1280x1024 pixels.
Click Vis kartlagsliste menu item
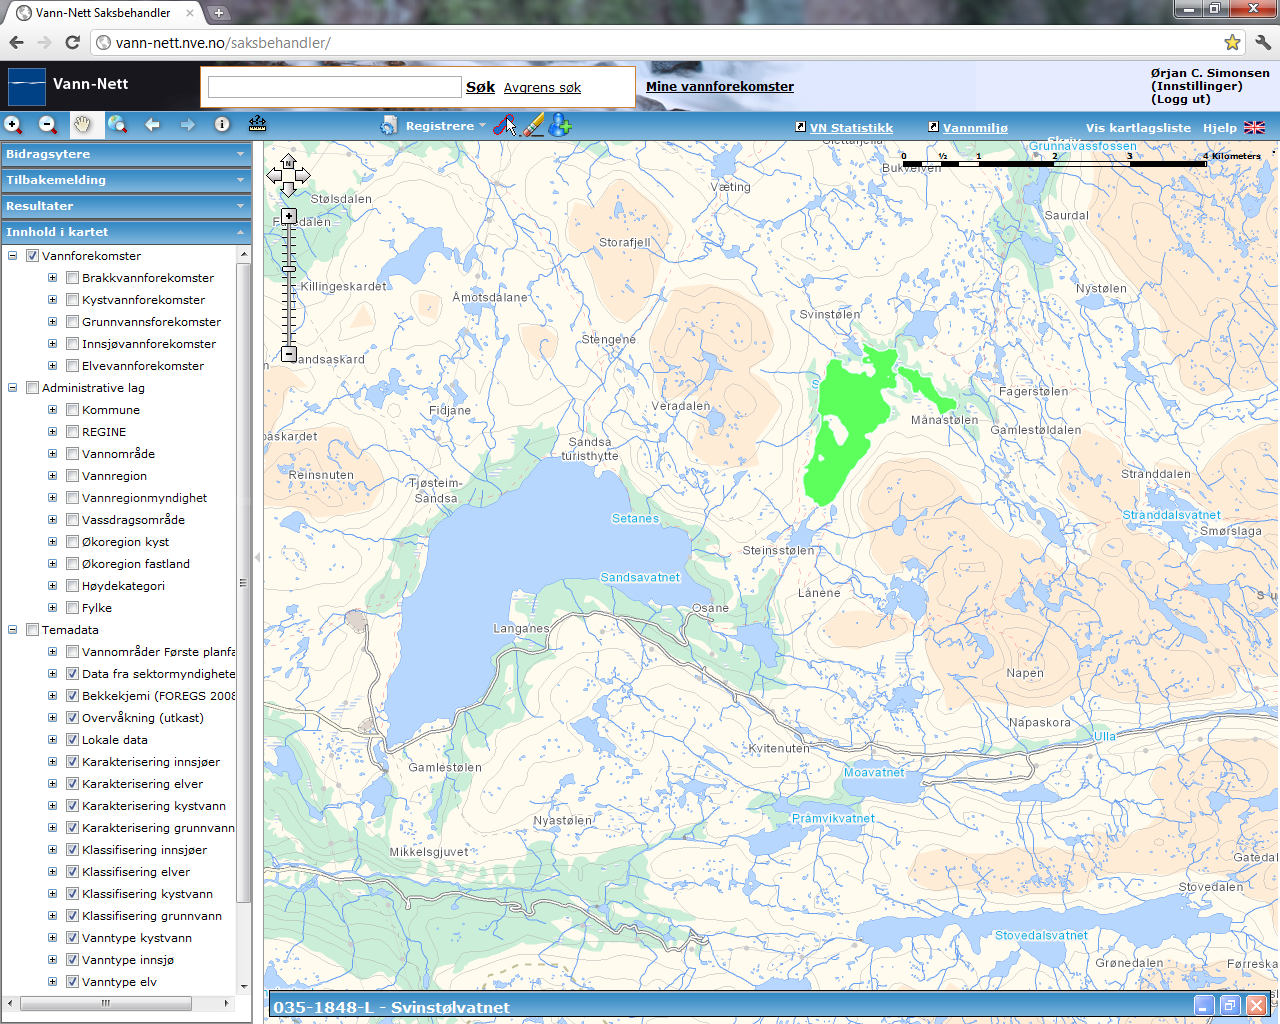pyautogui.click(x=1138, y=128)
